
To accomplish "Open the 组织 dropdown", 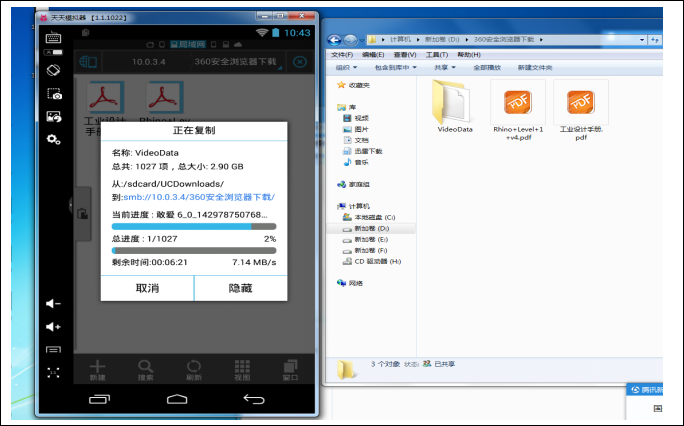I will [x=346, y=68].
